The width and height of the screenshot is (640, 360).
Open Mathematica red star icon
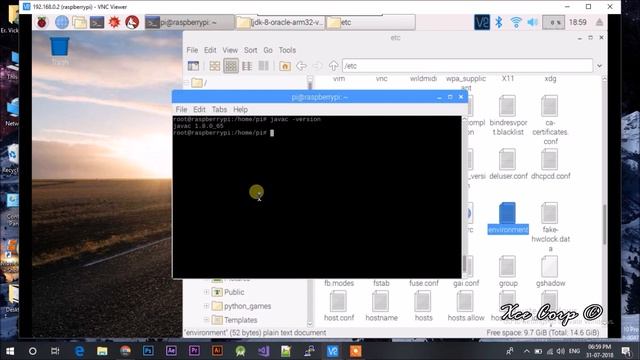click(x=114, y=22)
